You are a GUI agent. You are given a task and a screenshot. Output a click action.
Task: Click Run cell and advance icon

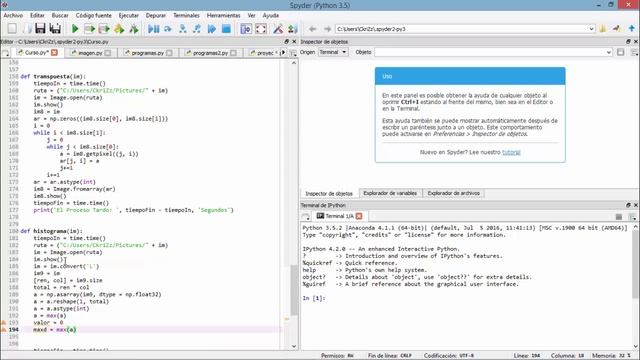pyautogui.click(x=104, y=29)
